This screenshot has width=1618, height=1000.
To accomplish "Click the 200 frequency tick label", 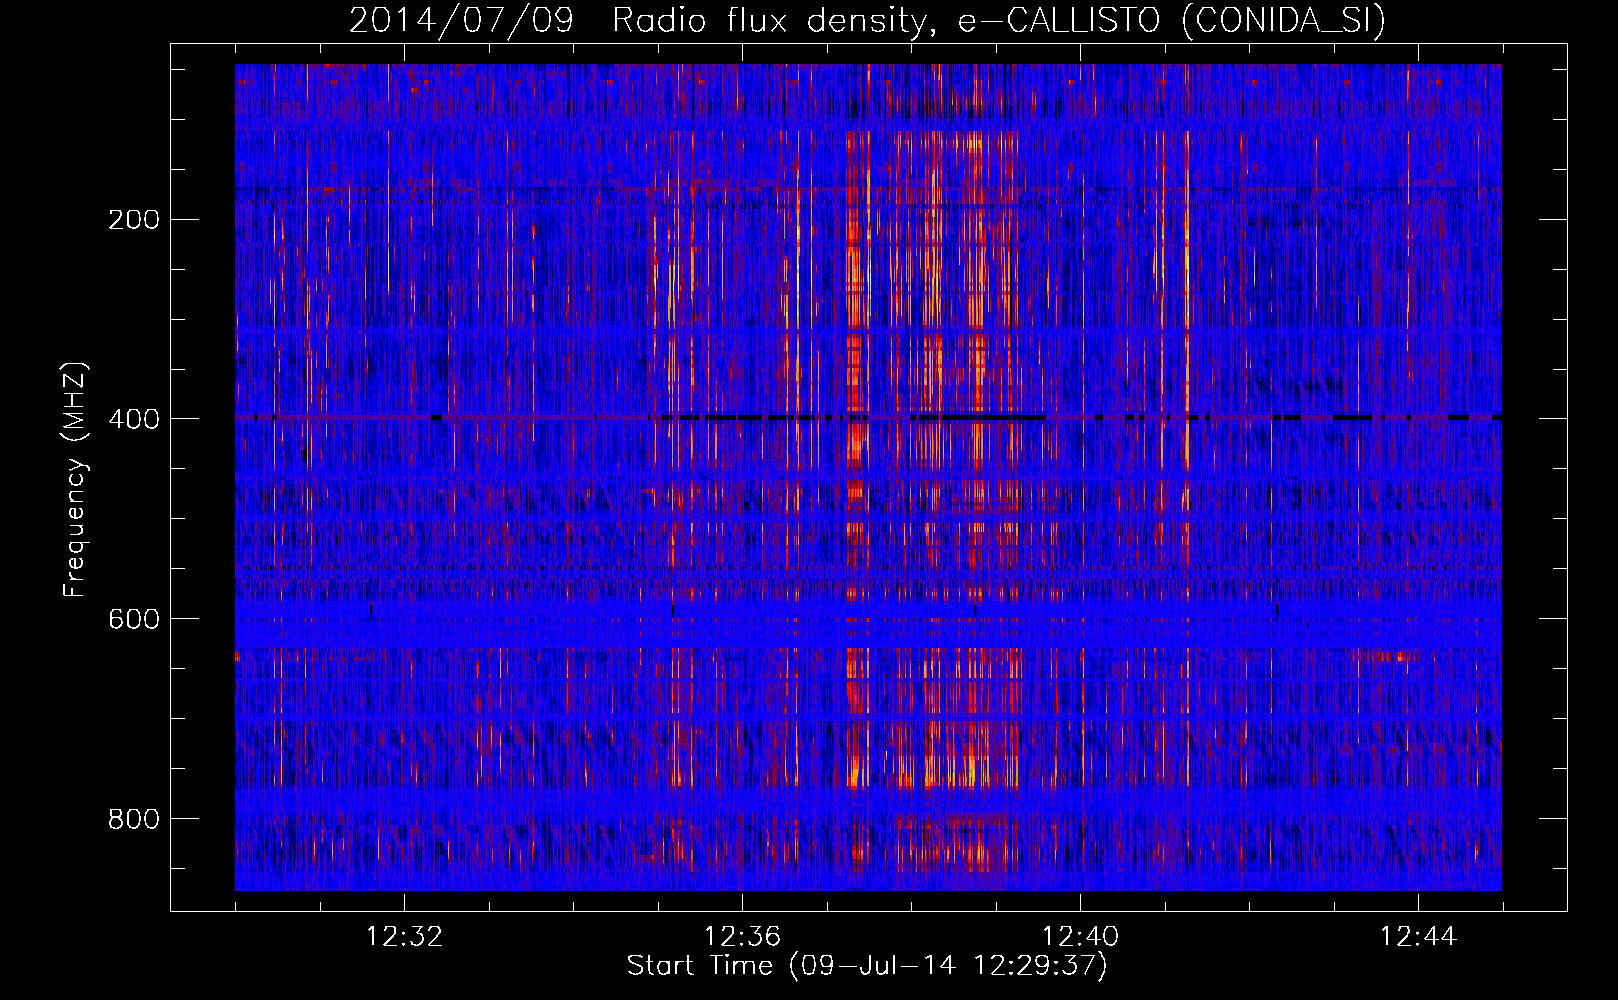I will 134,219.
